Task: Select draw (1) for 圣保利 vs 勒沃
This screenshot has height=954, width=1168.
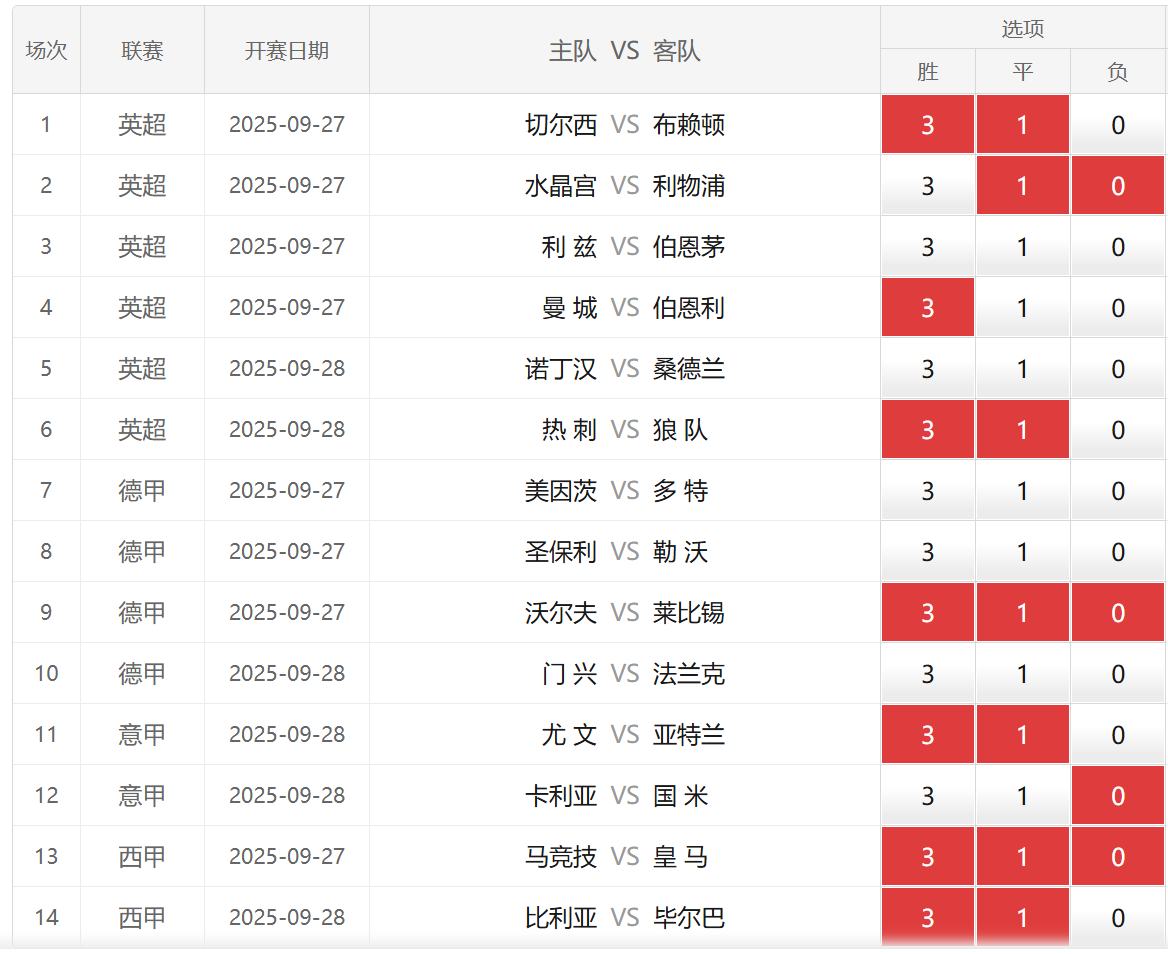Action: (x=1022, y=552)
